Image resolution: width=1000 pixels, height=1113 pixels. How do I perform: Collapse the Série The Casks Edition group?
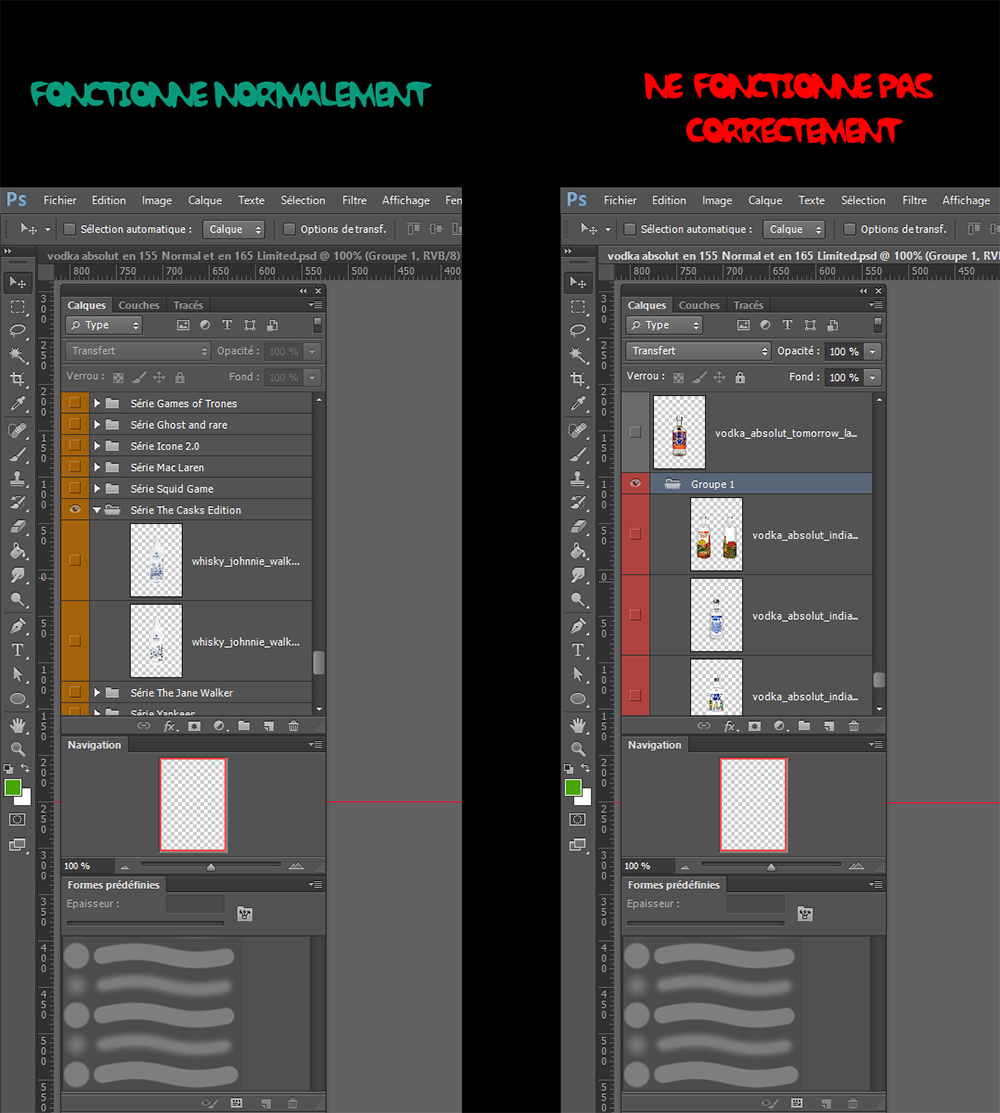tap(97, 510)
